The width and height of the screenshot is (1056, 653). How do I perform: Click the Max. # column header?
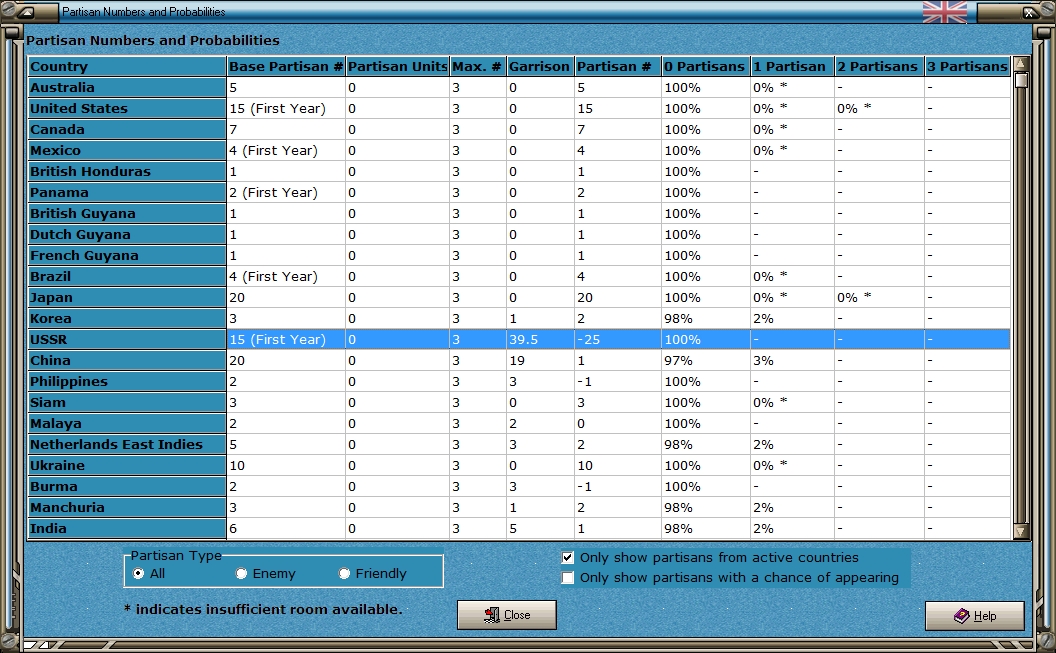coord(477,66)
